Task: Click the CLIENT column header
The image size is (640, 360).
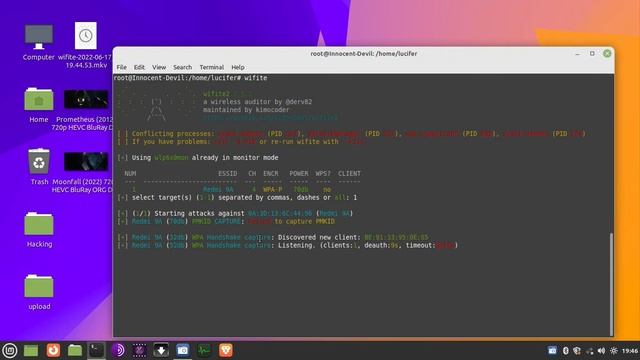Action: point(349,173)
